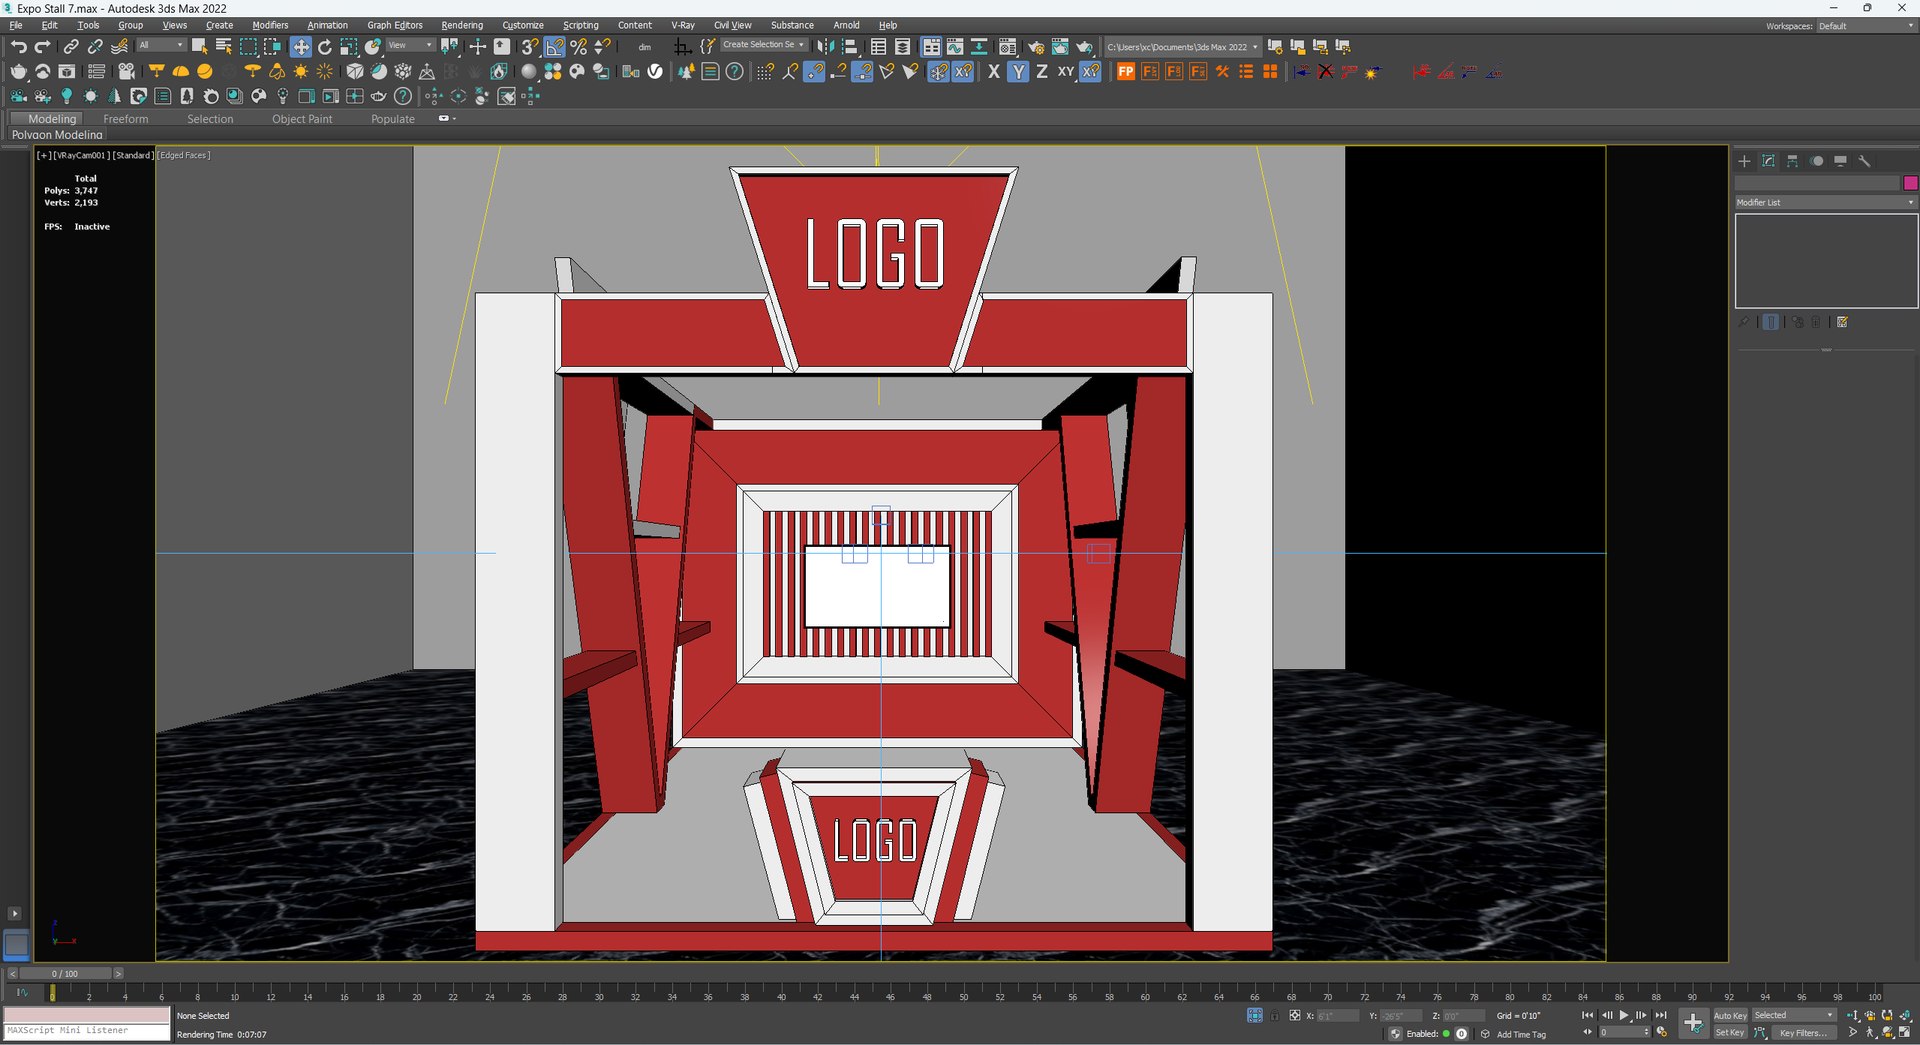Click the Mirror tool icon
Viewport: 1920px width, 1045px height.
(825, 47)
